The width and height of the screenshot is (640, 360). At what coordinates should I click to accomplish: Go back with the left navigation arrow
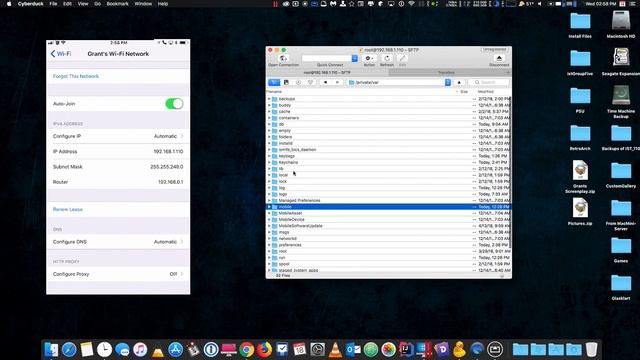tap(325, 82)
